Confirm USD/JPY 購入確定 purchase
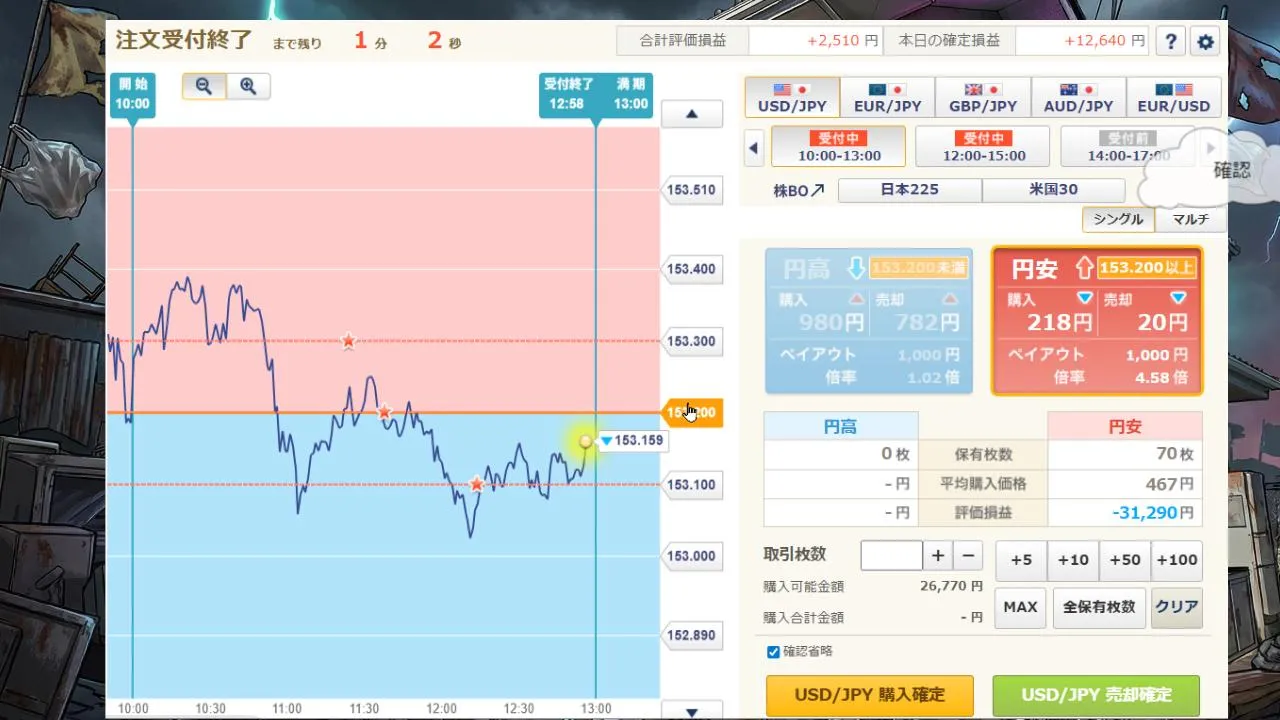1280x720 pixels. point(869,695)
